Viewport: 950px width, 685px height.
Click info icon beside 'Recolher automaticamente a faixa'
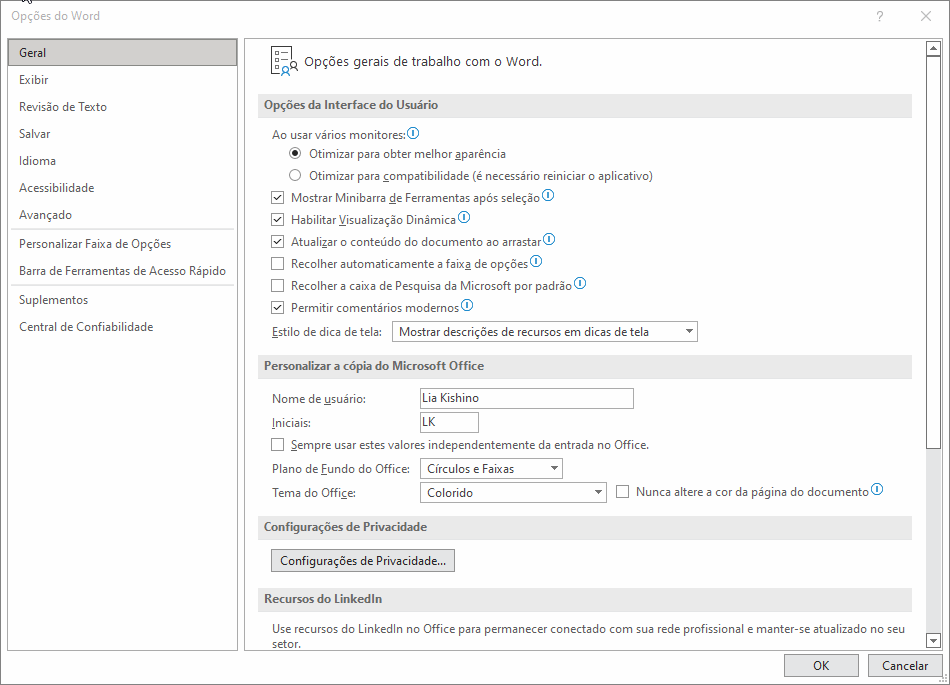click(536, 262)
